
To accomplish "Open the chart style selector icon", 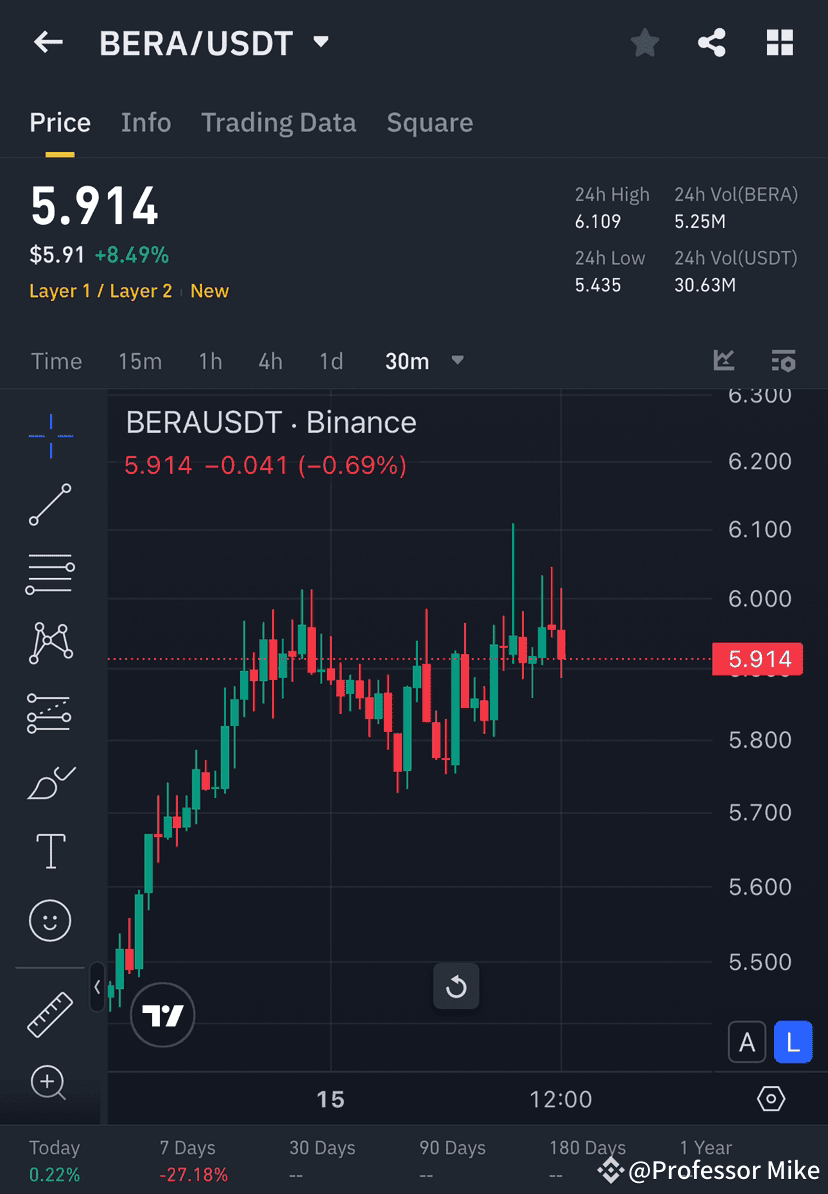I will click(723, 361).
